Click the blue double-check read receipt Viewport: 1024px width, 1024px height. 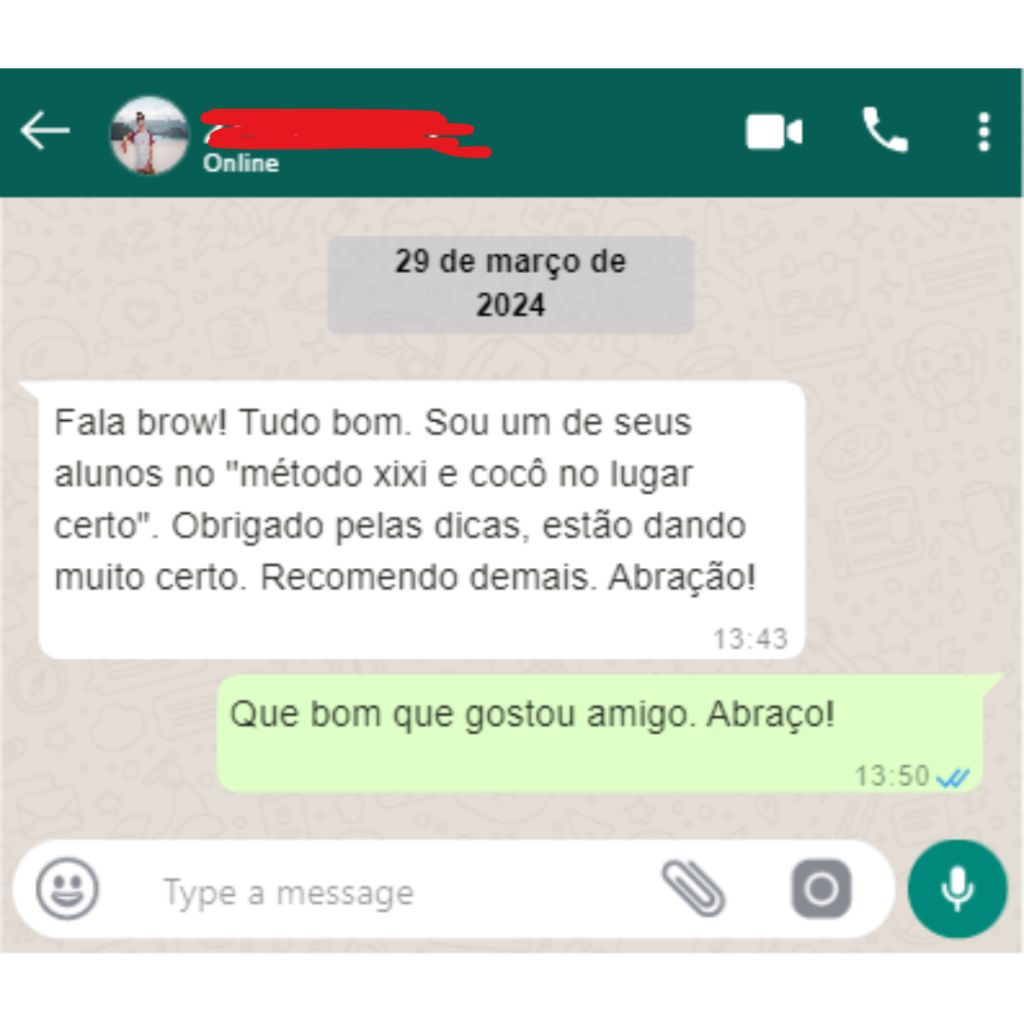tap(953, 778)
